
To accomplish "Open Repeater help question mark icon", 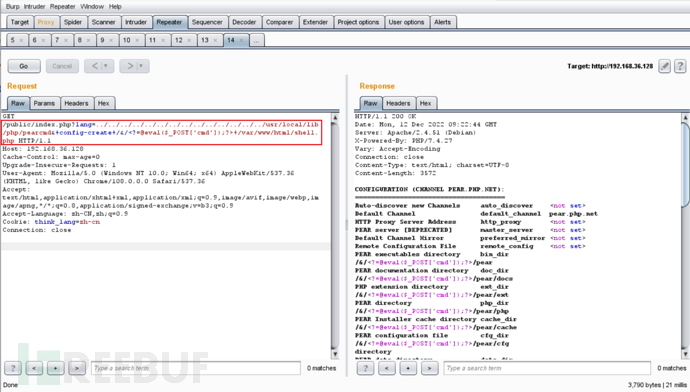I will point(680,66).
